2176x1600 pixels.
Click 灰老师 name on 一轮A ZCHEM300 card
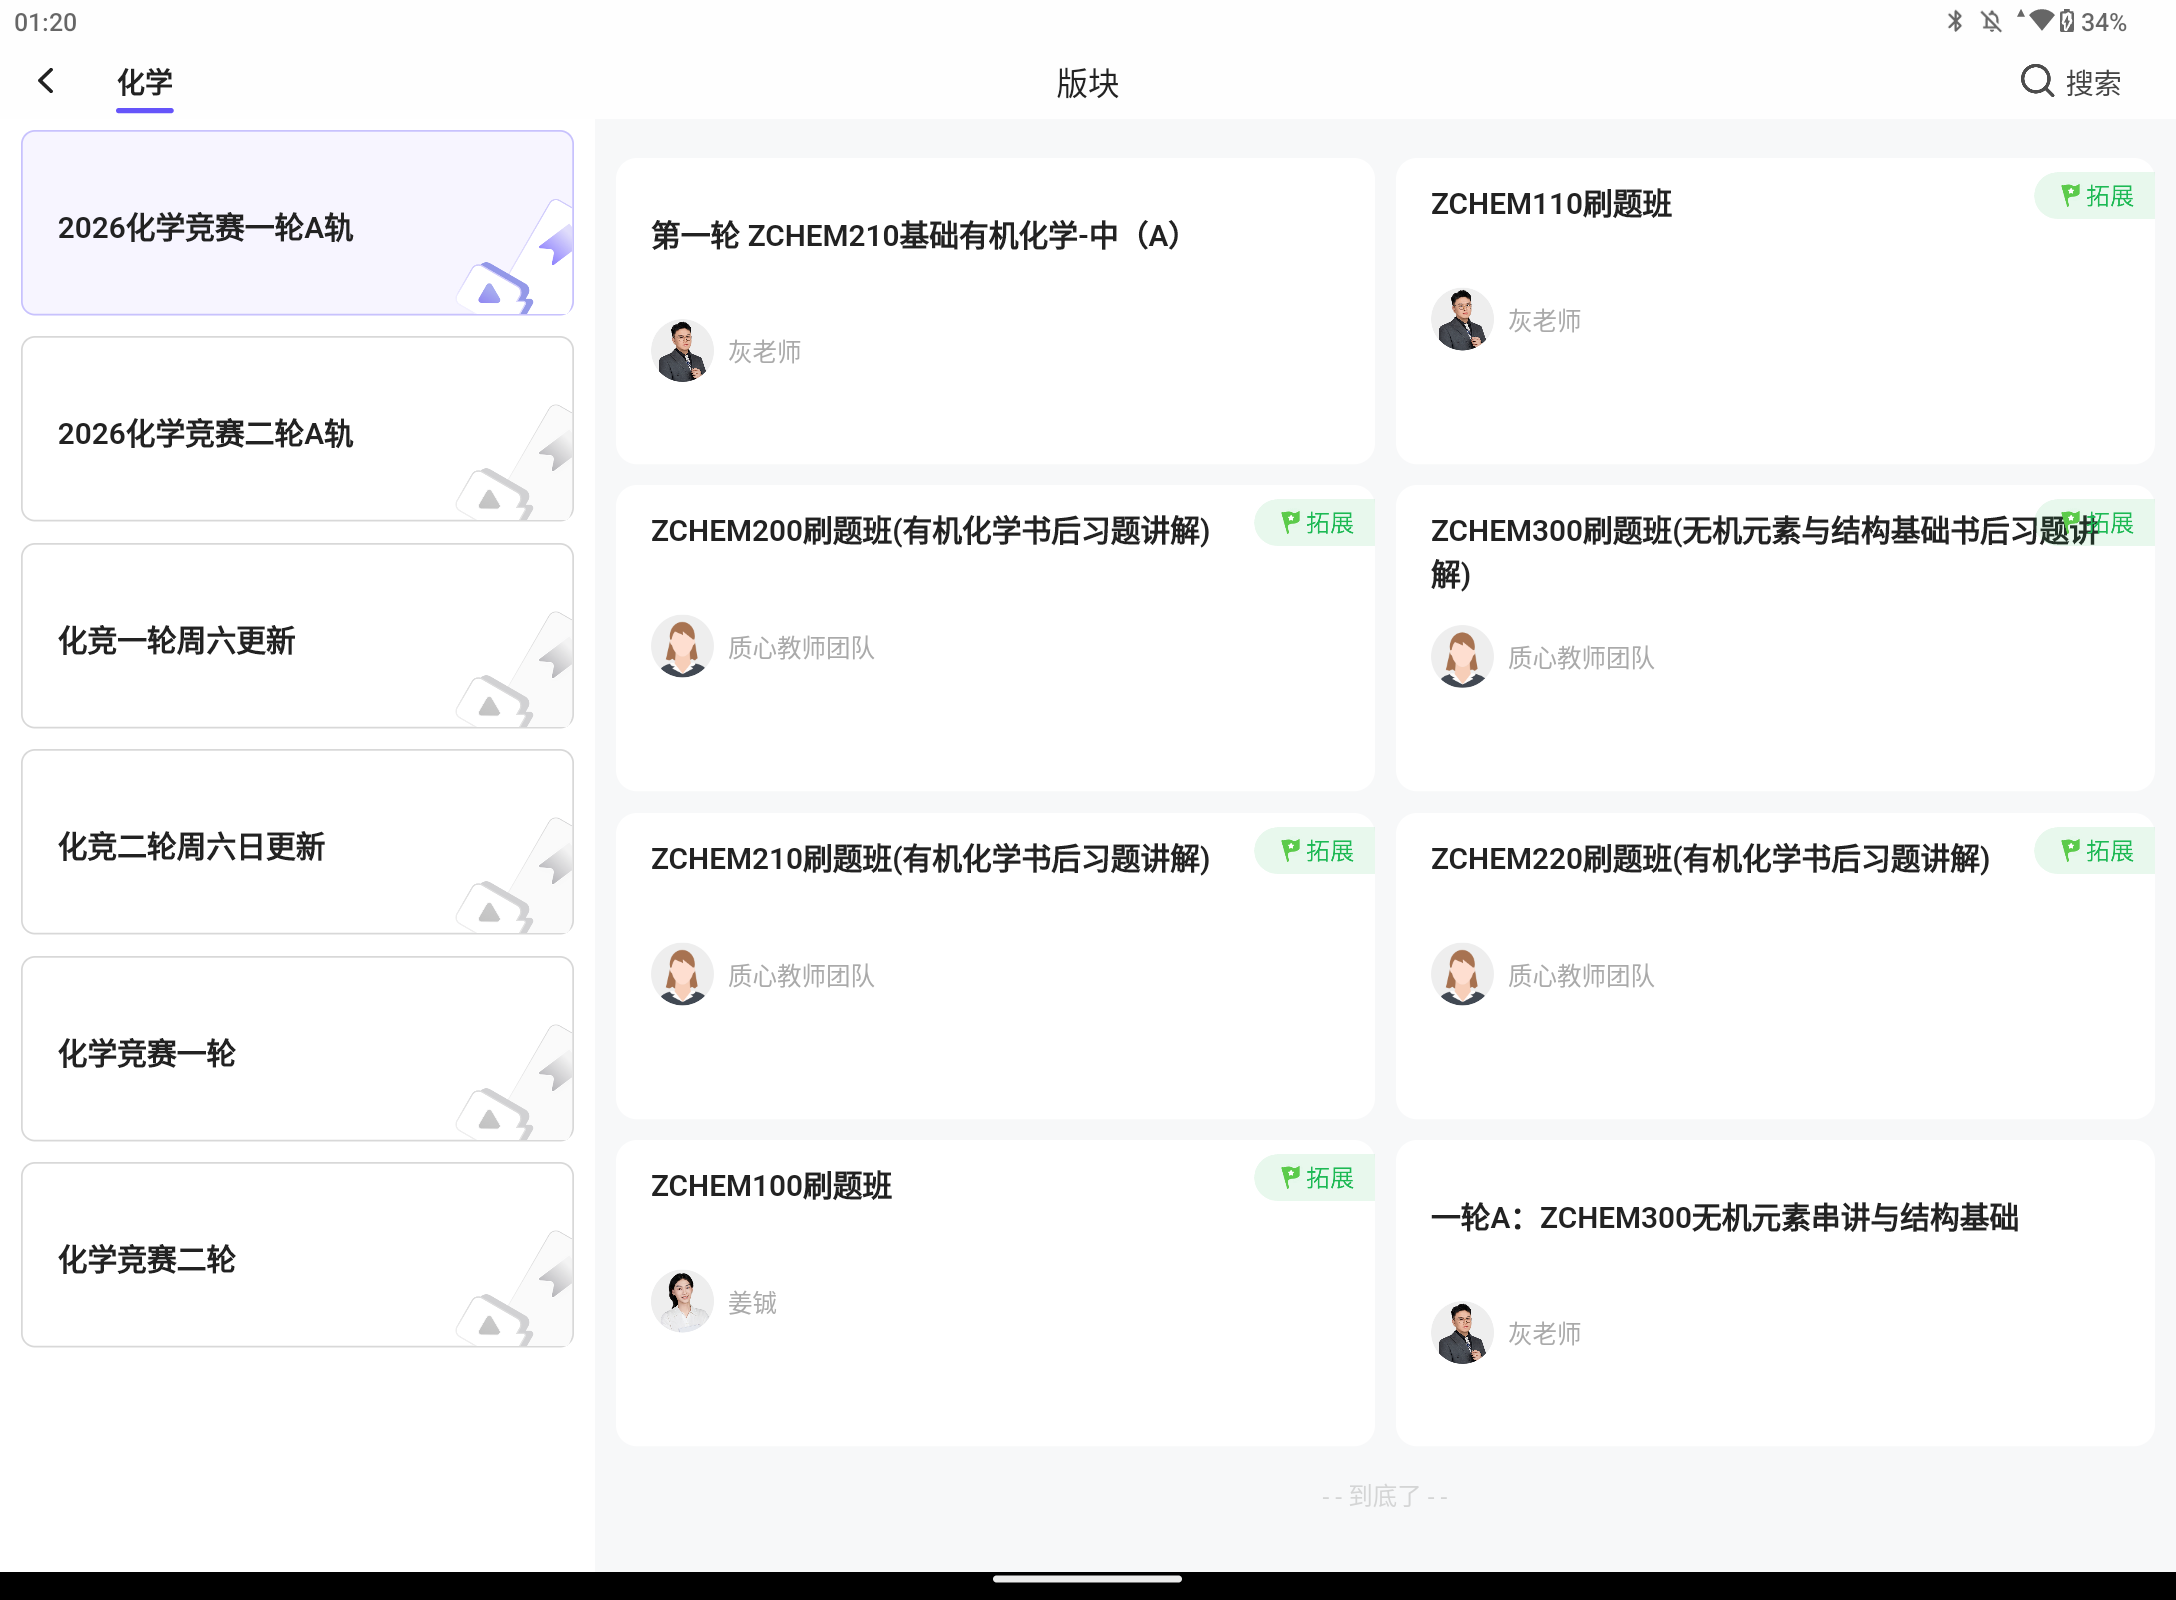pos(1544,1334)
